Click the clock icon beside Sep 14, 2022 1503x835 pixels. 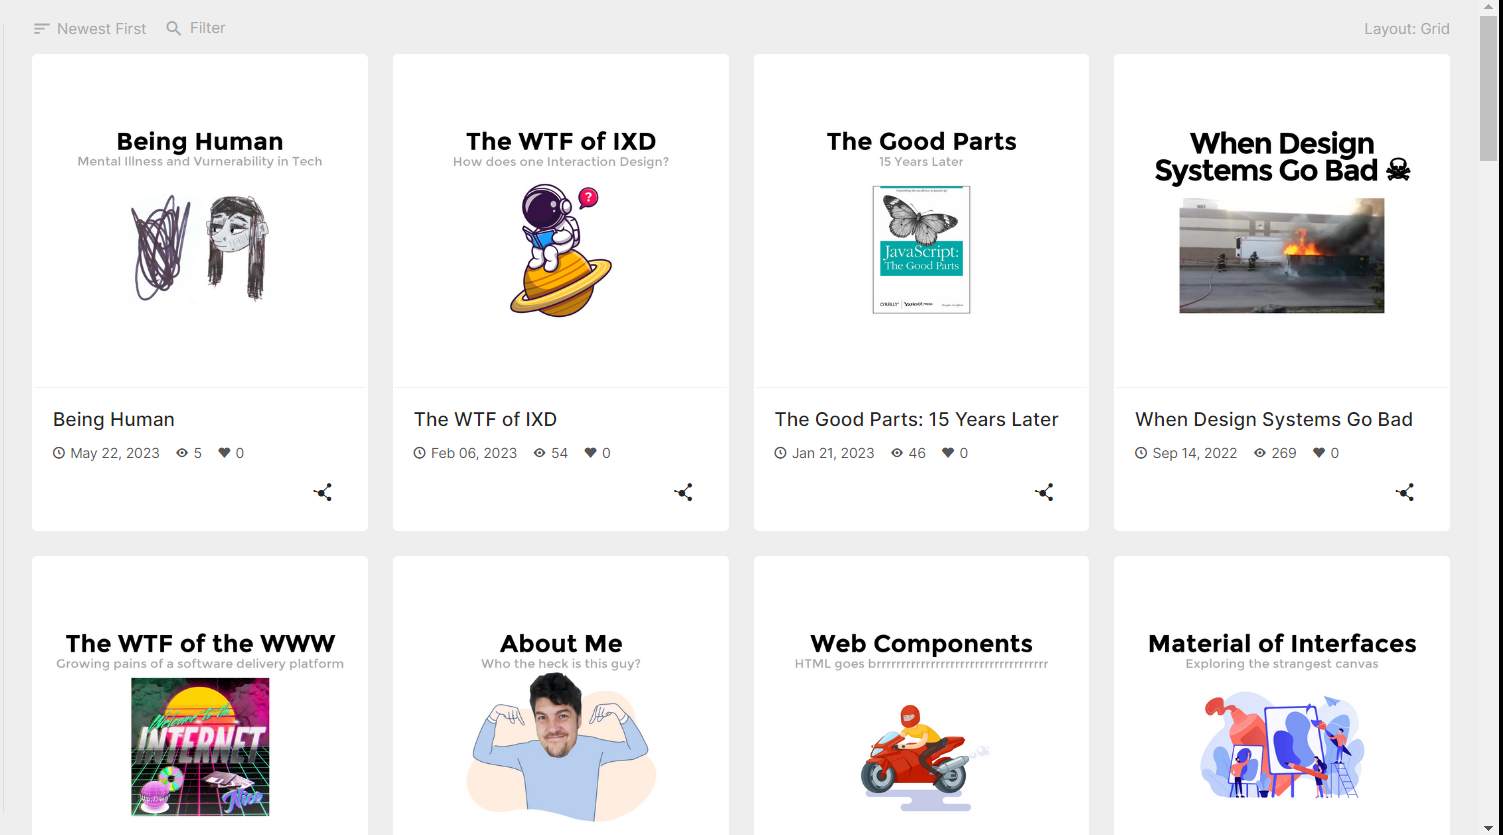(1141, 453)
